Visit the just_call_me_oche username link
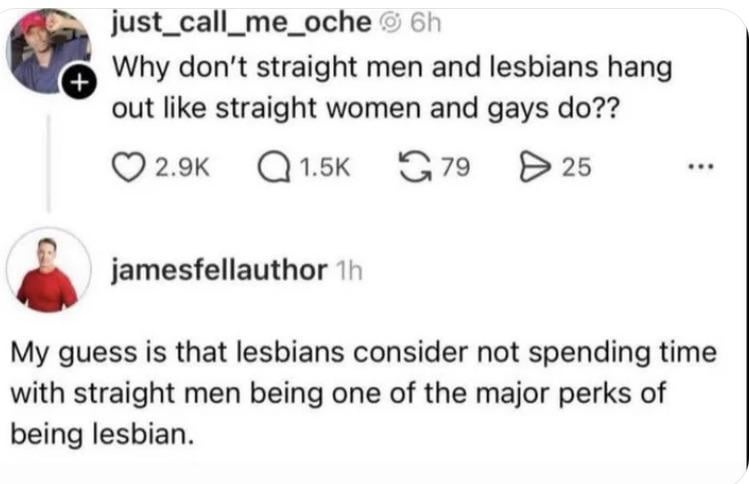Screen dimensions: 749x484 241,22
